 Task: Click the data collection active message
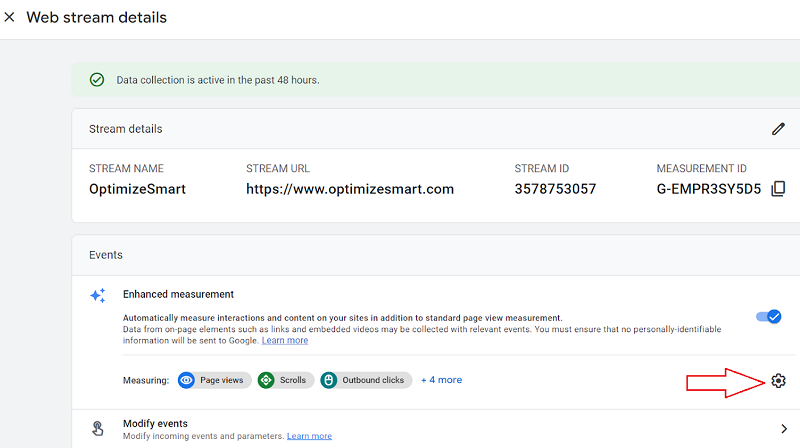click(218, 80)
